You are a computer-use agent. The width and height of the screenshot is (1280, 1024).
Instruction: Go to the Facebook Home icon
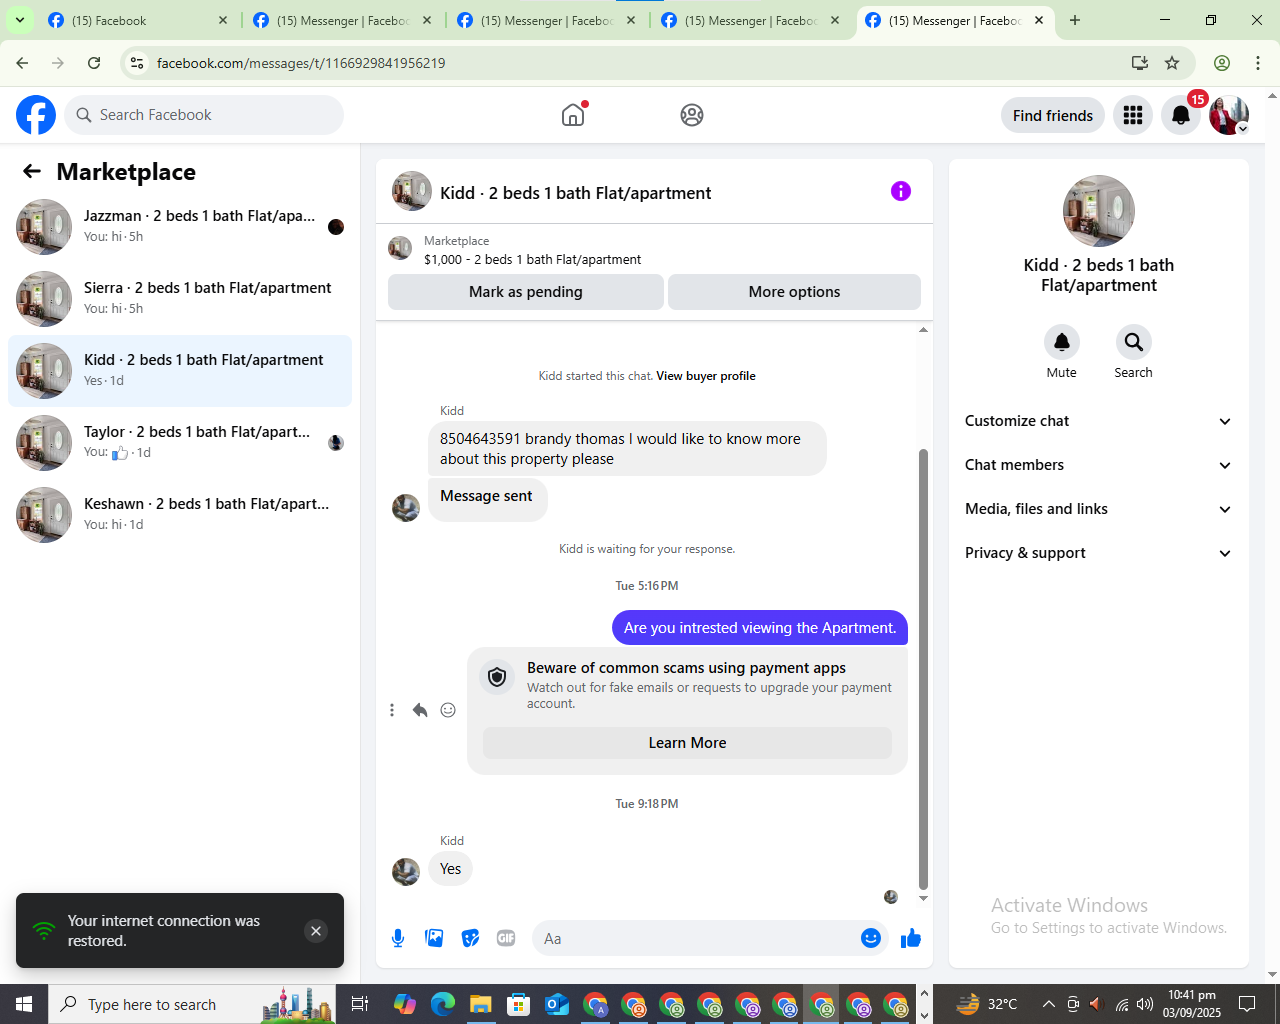pos(573,115)
